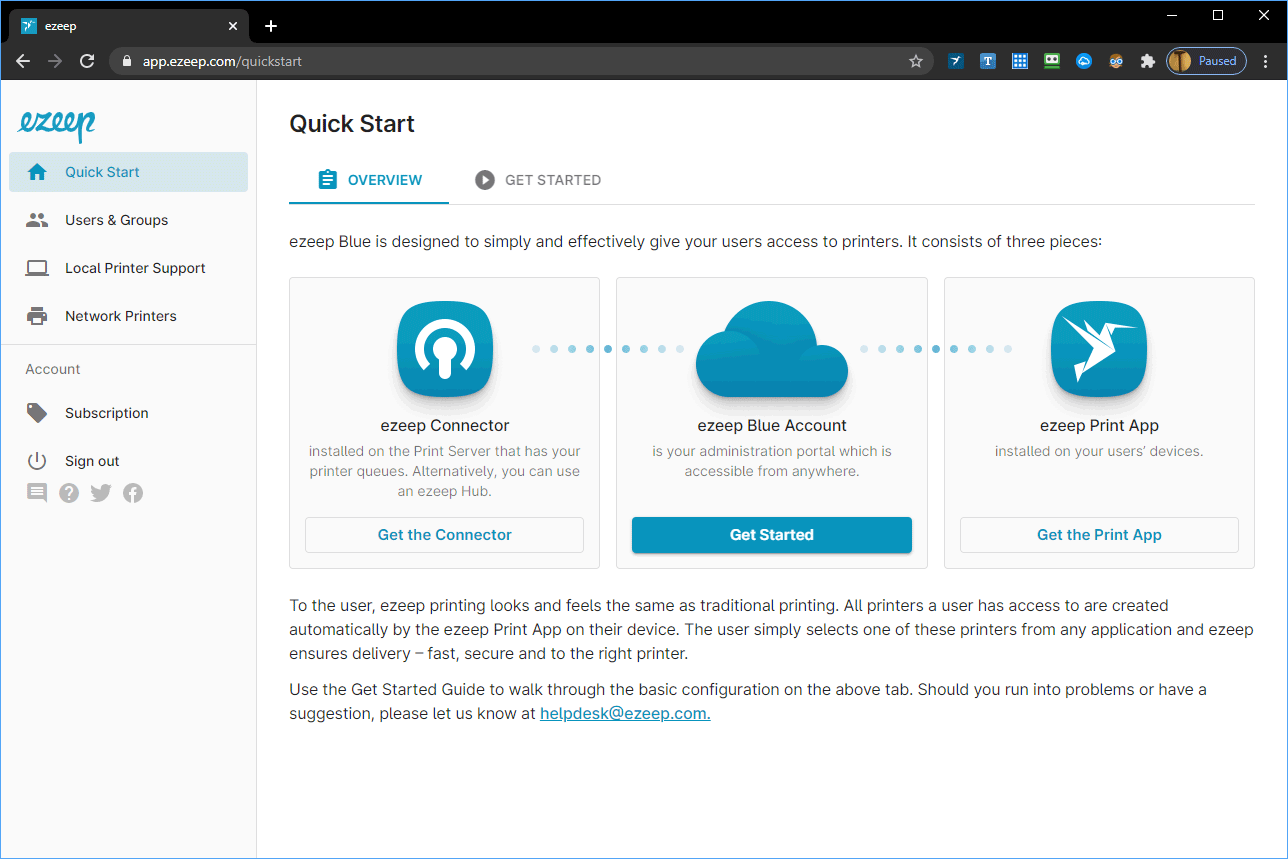The image size is (1288, 859).
Task: Click the Account section label
Action: [x=53, y=369]
